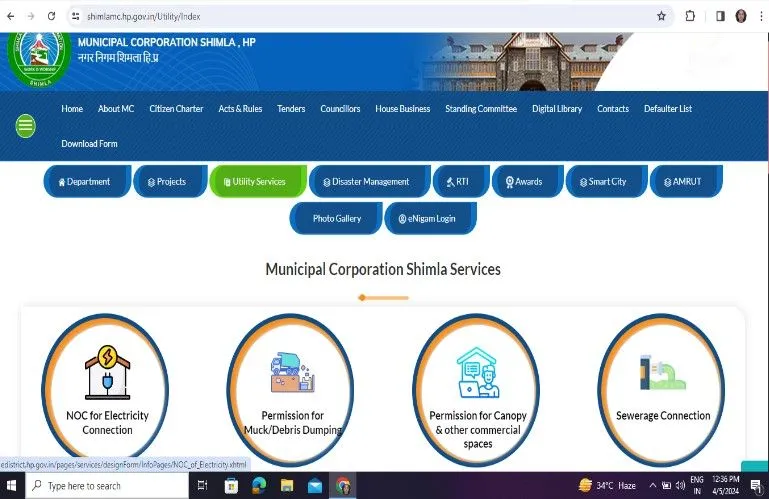Bookmark this page with the star icon
Screen dimensions: 769x499
coord(661,16)
